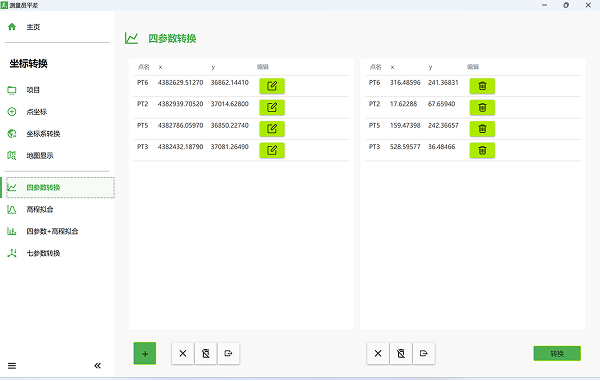Add new point with green plus button
The image size is (600, 381).
click(145, 353)
